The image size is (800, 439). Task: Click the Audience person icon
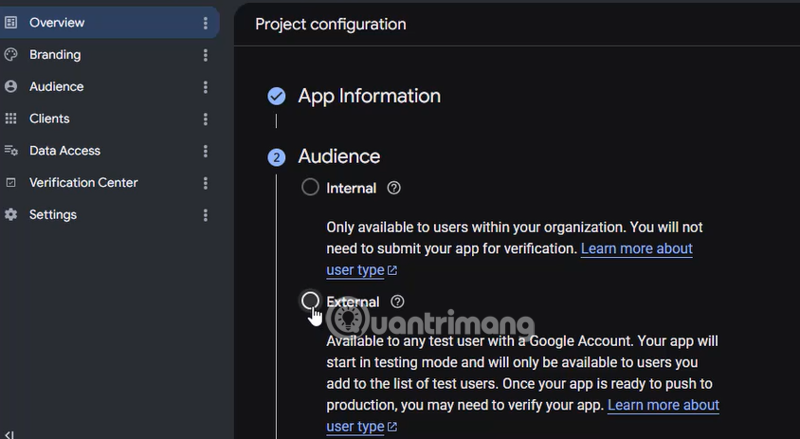[x=11, y=87]
